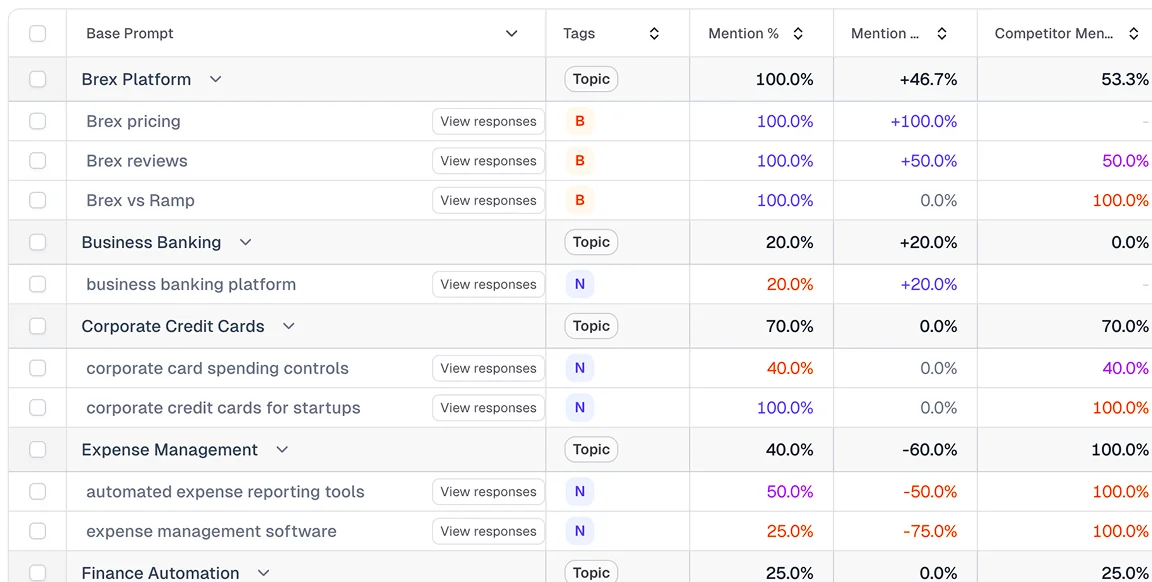Screen dimensions: 1152x582
Task: Open the Base Prompt column dropdown
Action: (x=511, y=33)
